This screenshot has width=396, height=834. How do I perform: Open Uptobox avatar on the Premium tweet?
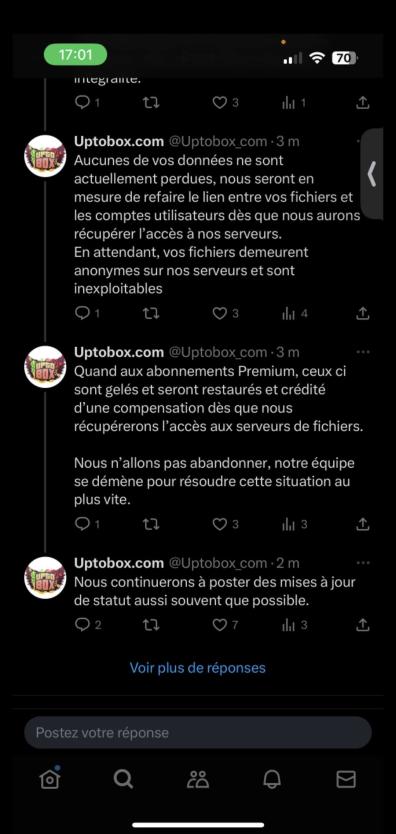(x=45, y=366)
